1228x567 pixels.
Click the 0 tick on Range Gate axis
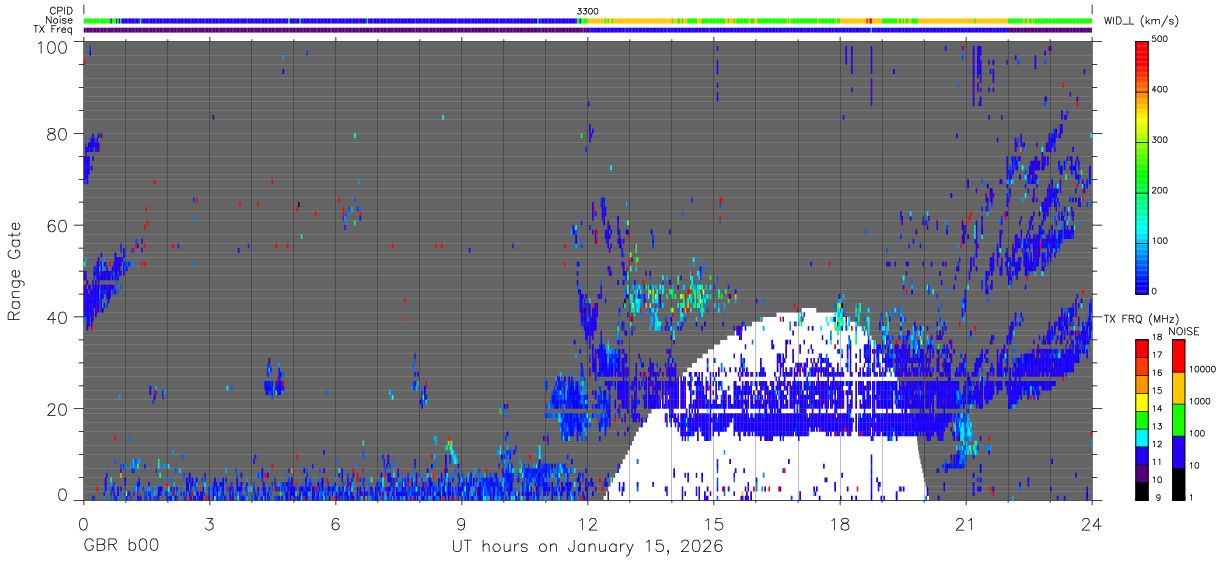coord(63,494)
